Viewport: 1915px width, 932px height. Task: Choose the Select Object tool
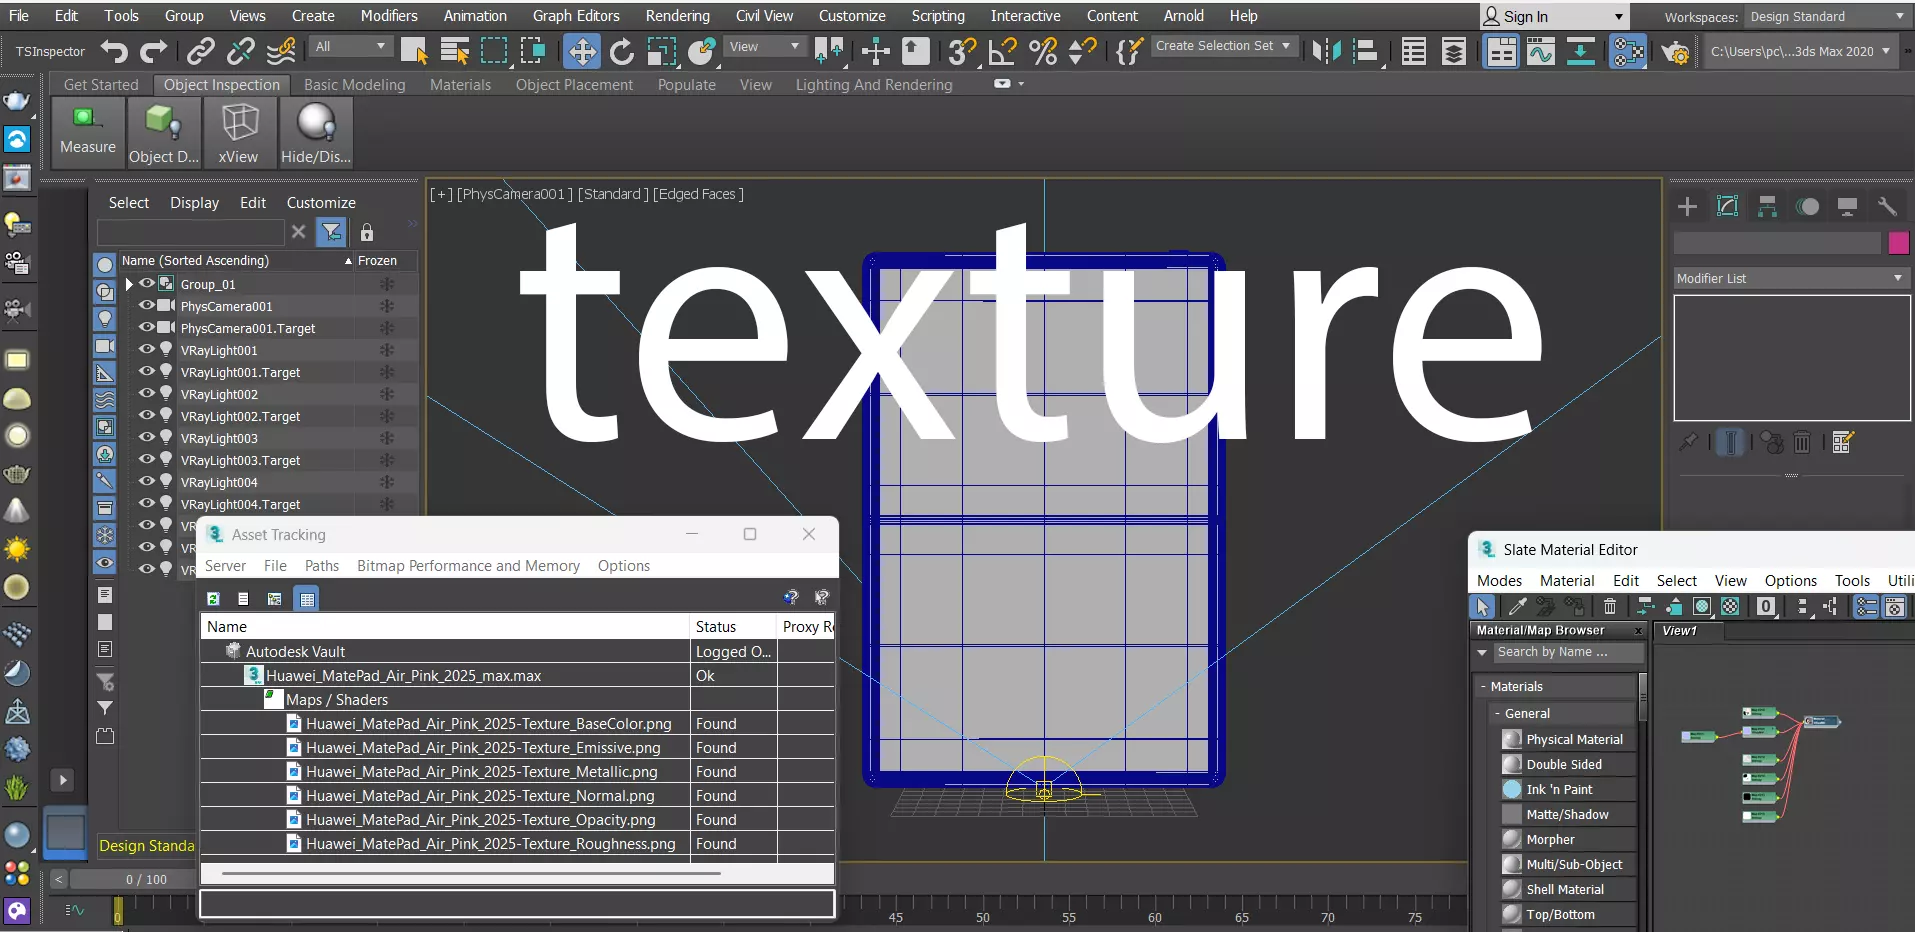(x=414, y=51)
